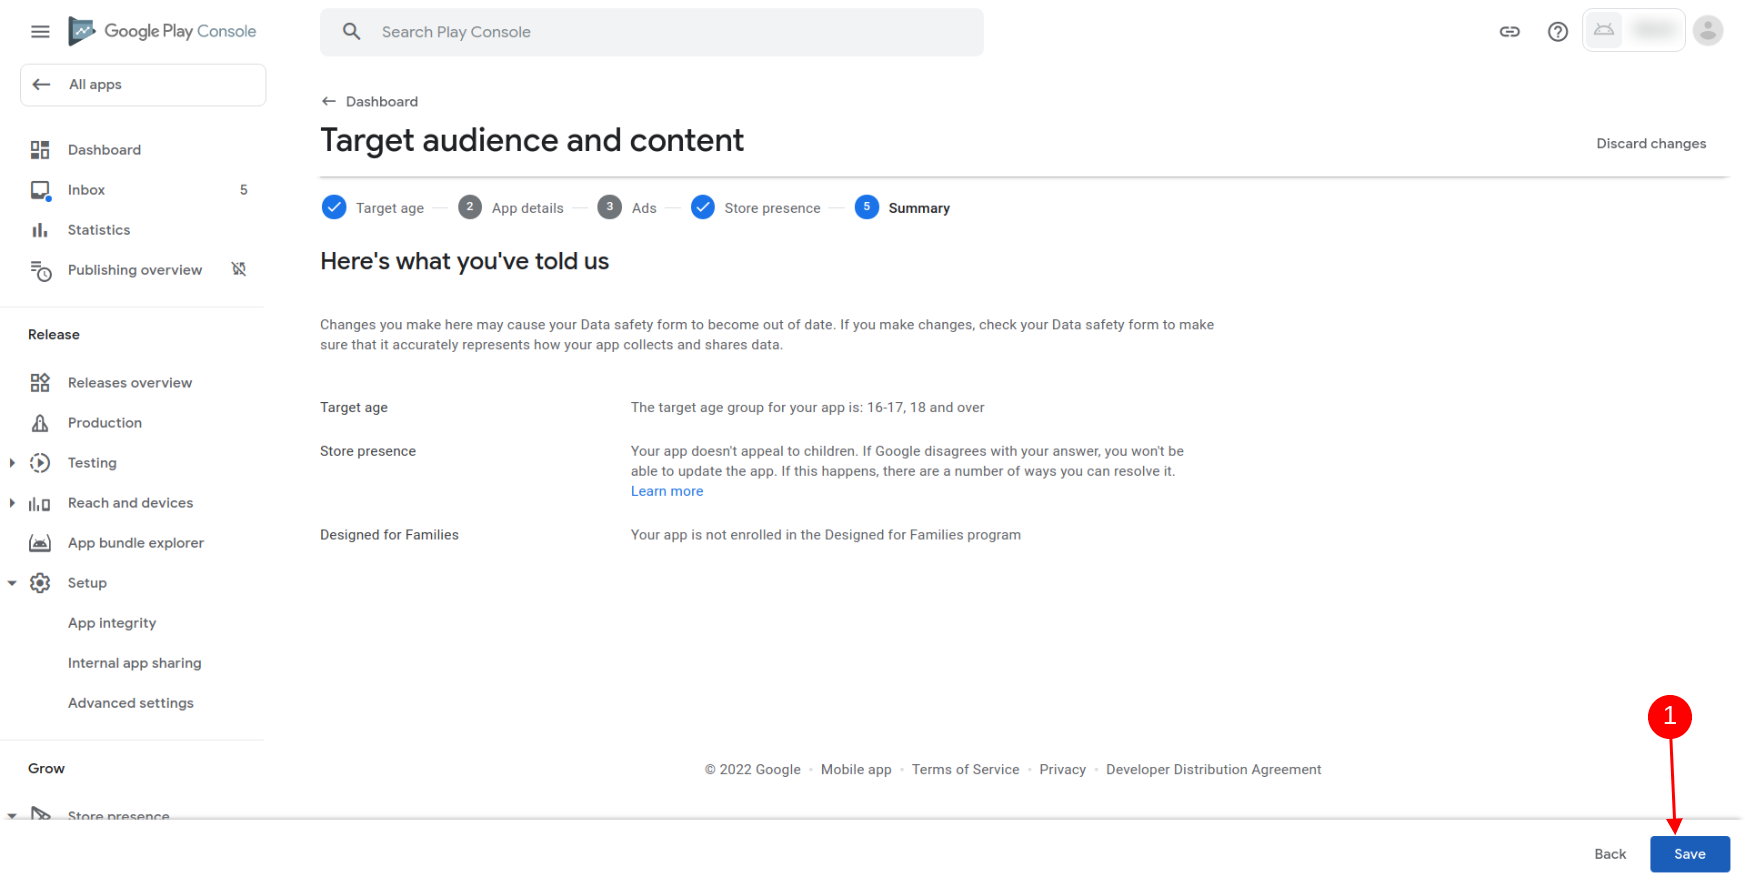The image size is (1745, 887).
Task: Open the help question mark icon
Action: tap(1557, 32)
